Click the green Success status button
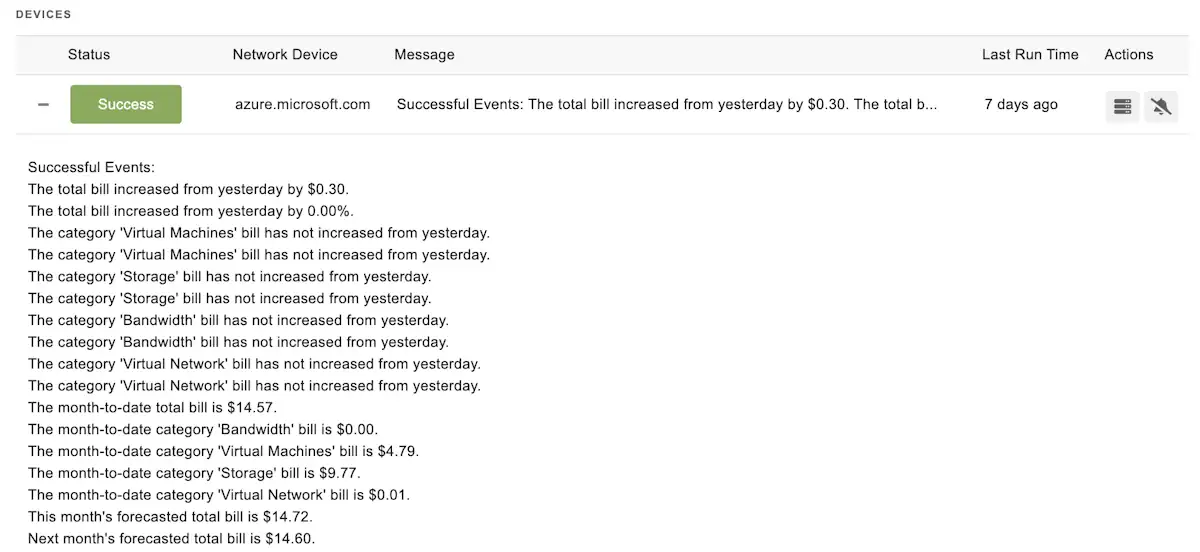Screen dimensions: 1200x552 pyautogui.click(x=126, y=104)
